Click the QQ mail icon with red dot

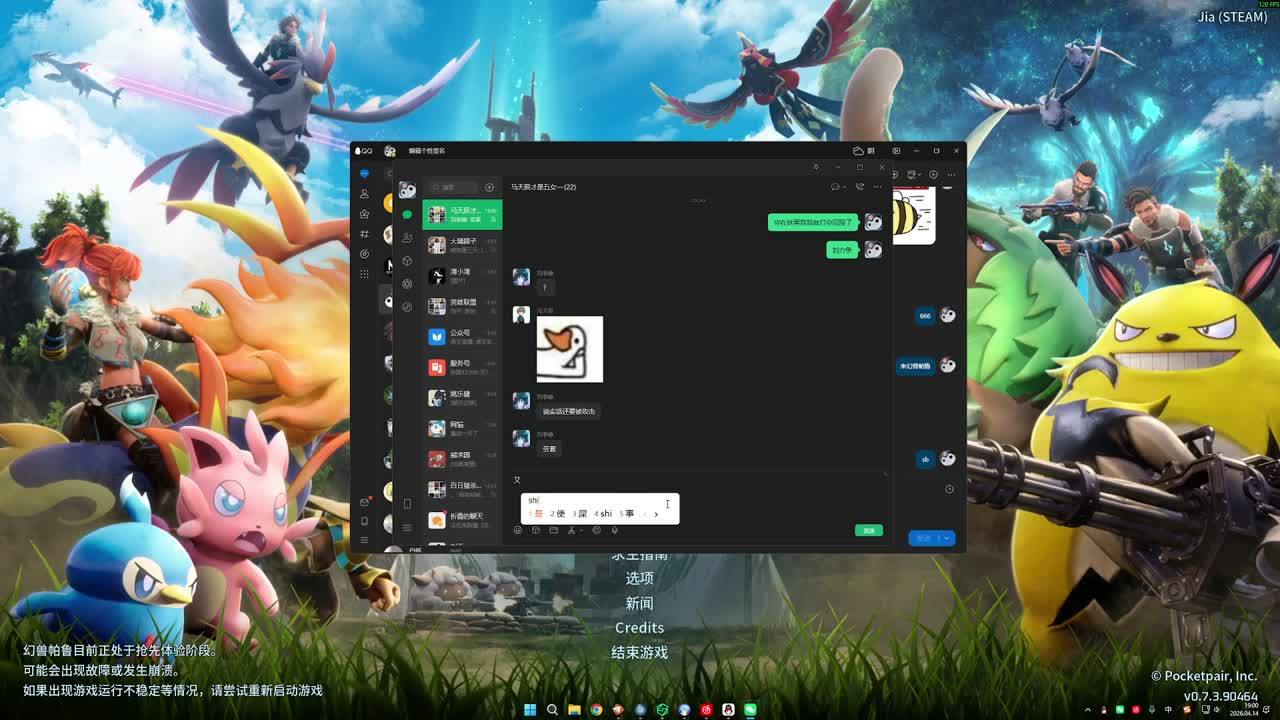pos(364,502)
